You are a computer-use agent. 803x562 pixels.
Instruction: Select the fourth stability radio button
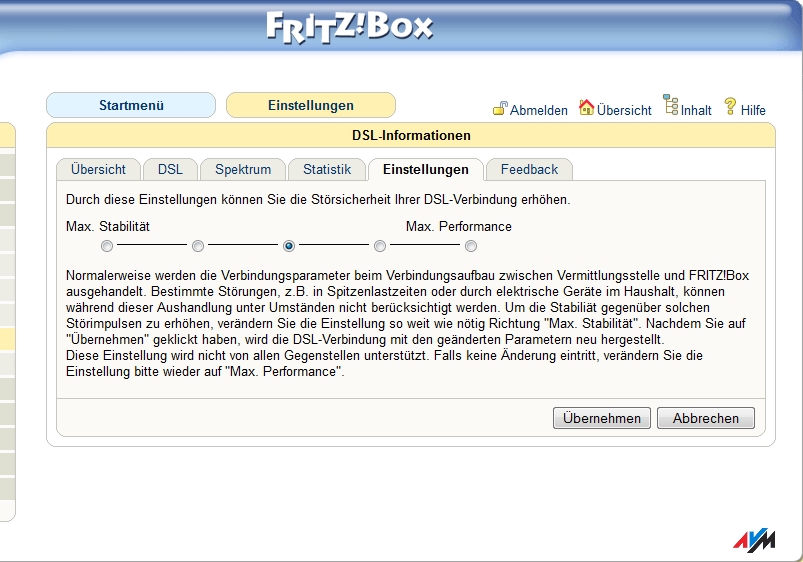click(380, 246)
